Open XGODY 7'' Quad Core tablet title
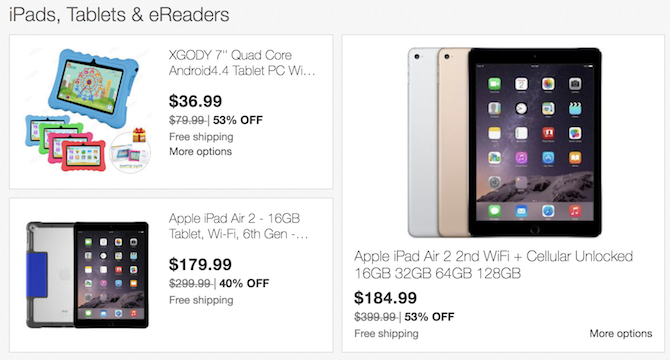The image size is (670, 360). 242,63
